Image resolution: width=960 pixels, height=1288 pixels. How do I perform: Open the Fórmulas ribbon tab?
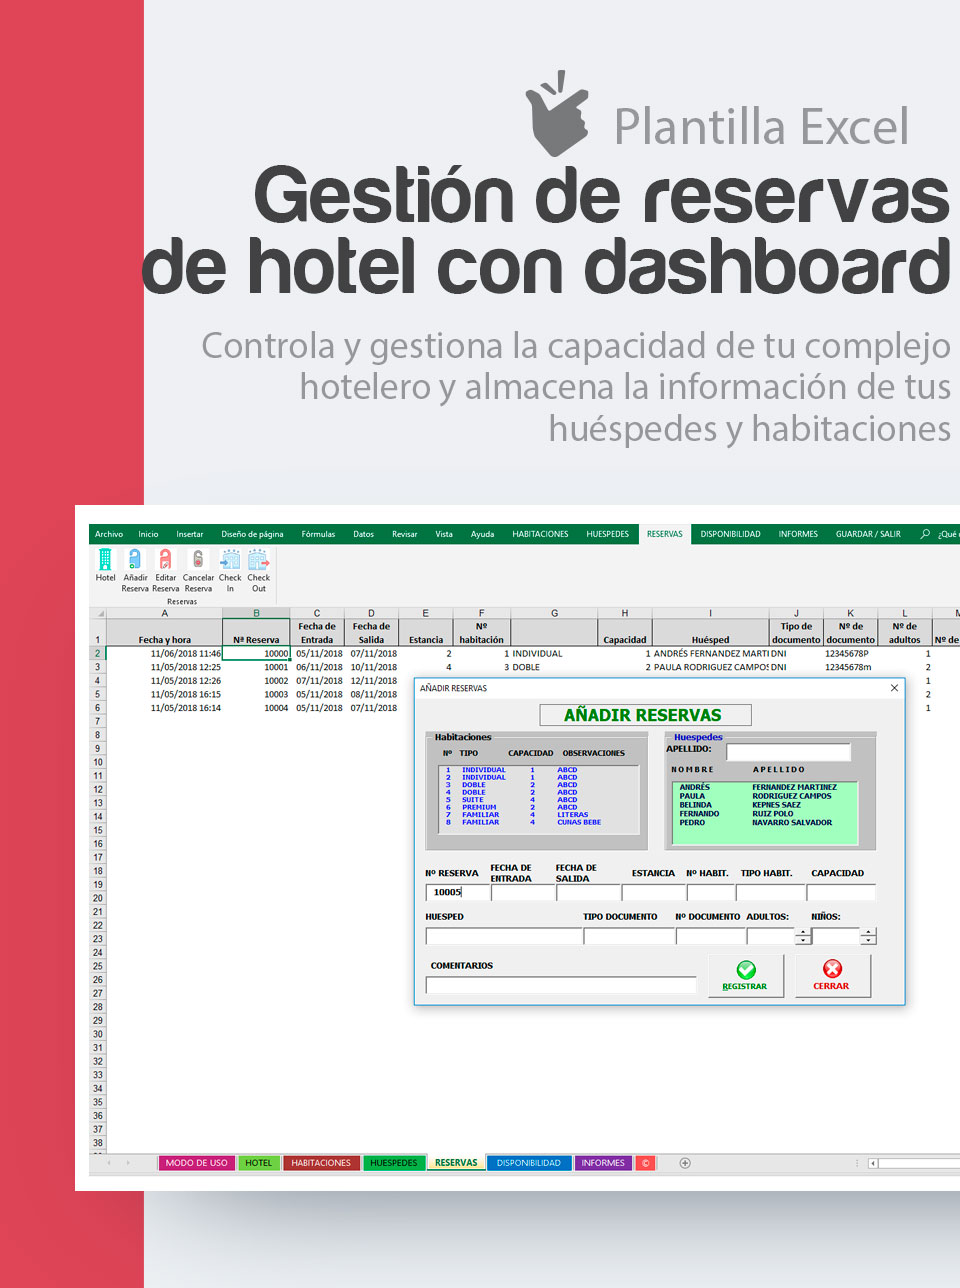(x=318, y=534)
